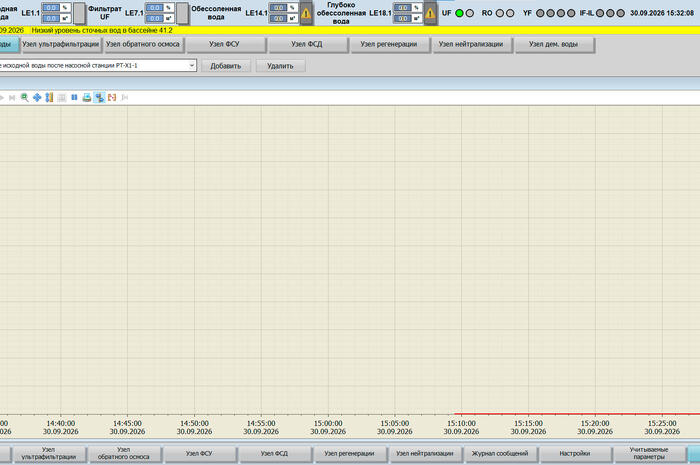The image size is (700, 465).
Task: Click the vertical axis scaling icon
Action: (49, 98)
